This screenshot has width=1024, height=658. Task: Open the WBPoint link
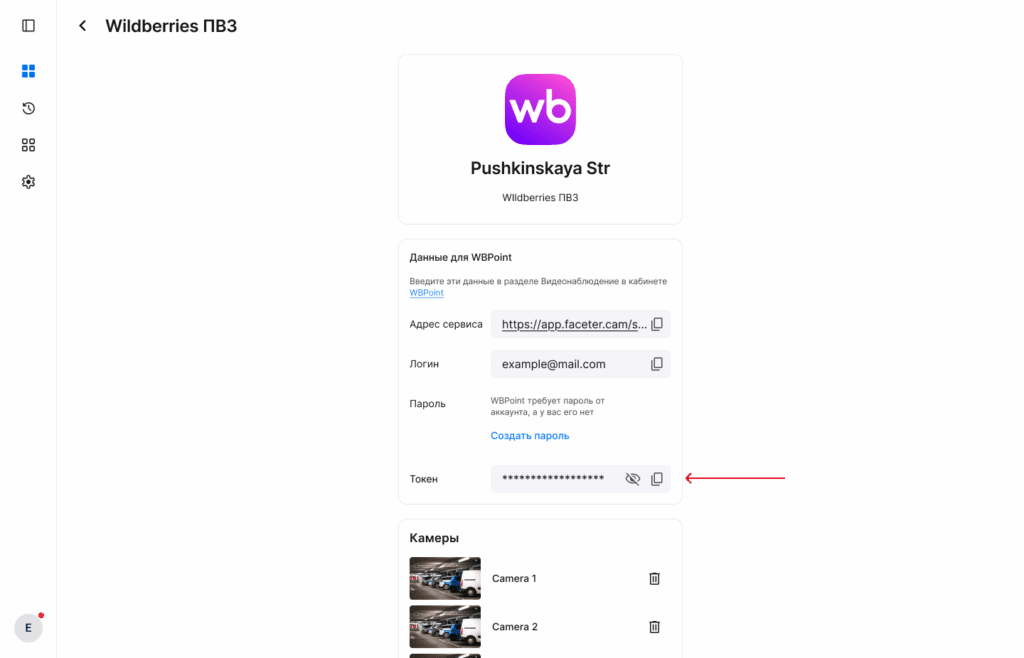point(426,293)
